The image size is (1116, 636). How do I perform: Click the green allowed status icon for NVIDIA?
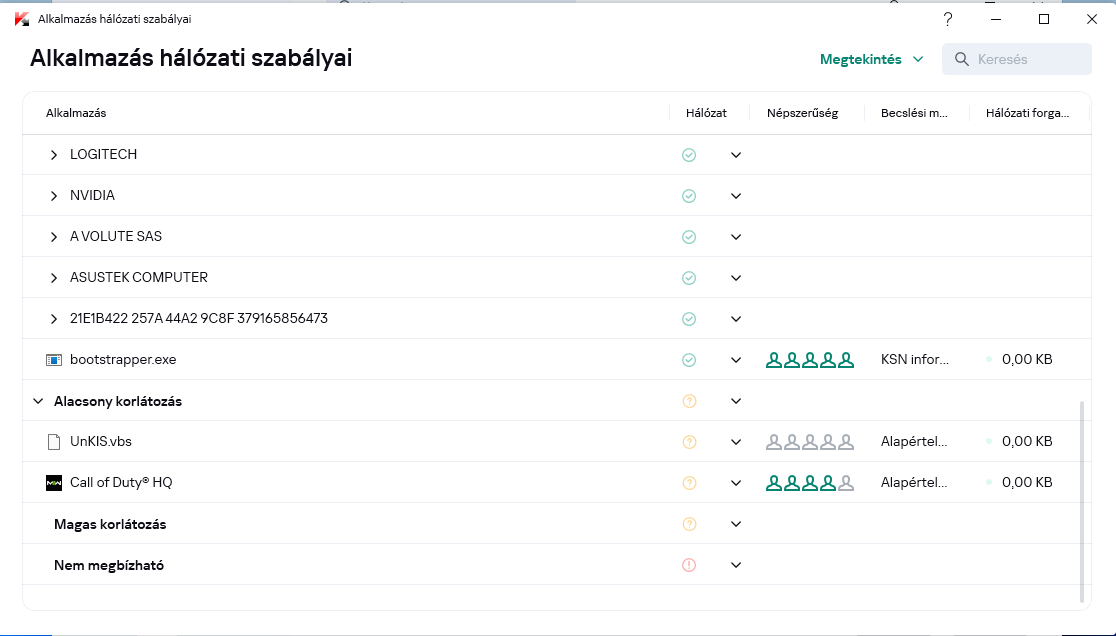point(688,196)
